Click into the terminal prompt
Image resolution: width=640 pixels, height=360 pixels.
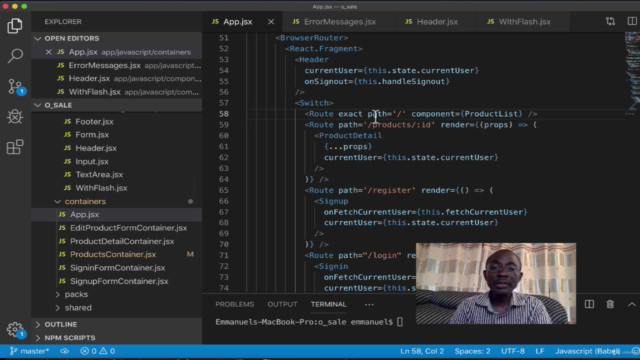(x=400, y=322)
